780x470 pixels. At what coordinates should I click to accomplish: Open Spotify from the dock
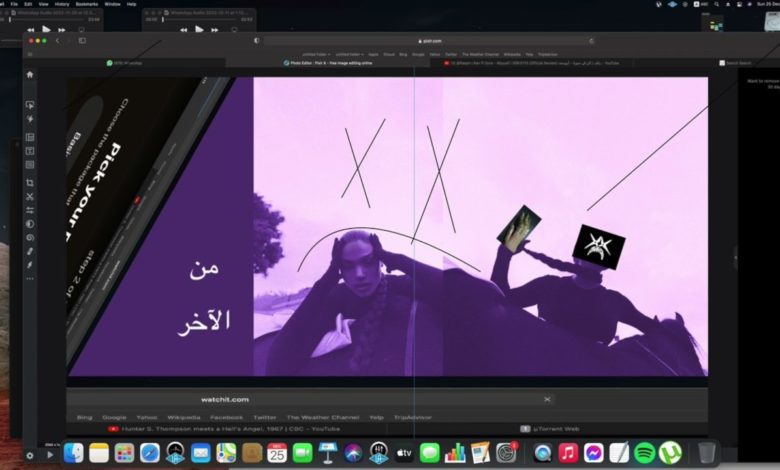point(645,453)
